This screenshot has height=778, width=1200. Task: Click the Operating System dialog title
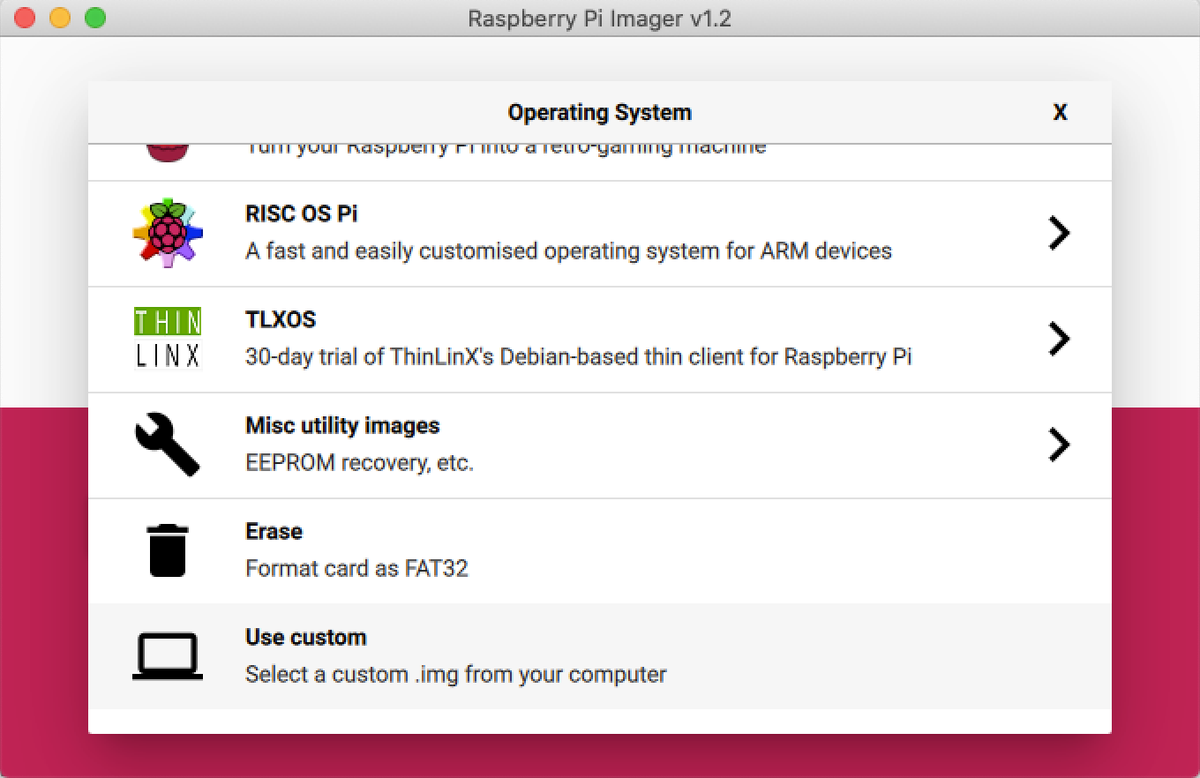[600, 112]
